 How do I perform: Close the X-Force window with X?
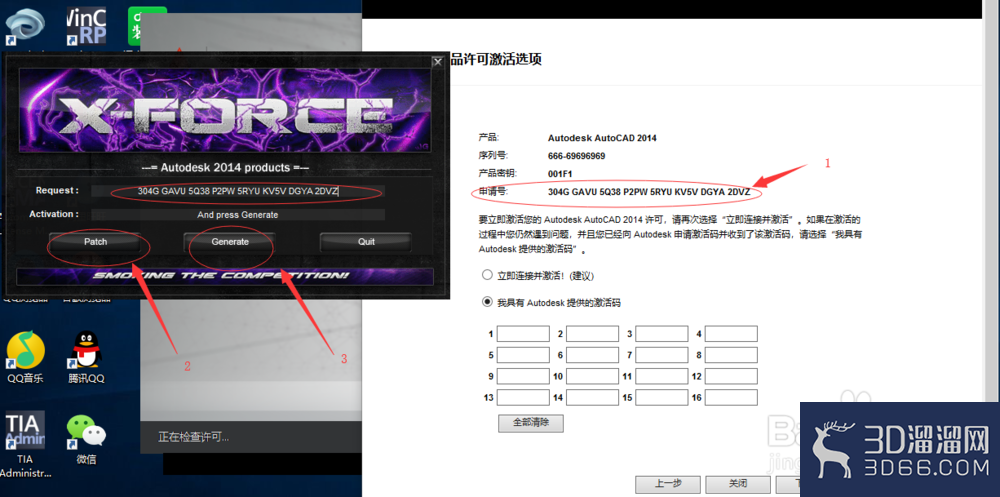click(438, 62)
